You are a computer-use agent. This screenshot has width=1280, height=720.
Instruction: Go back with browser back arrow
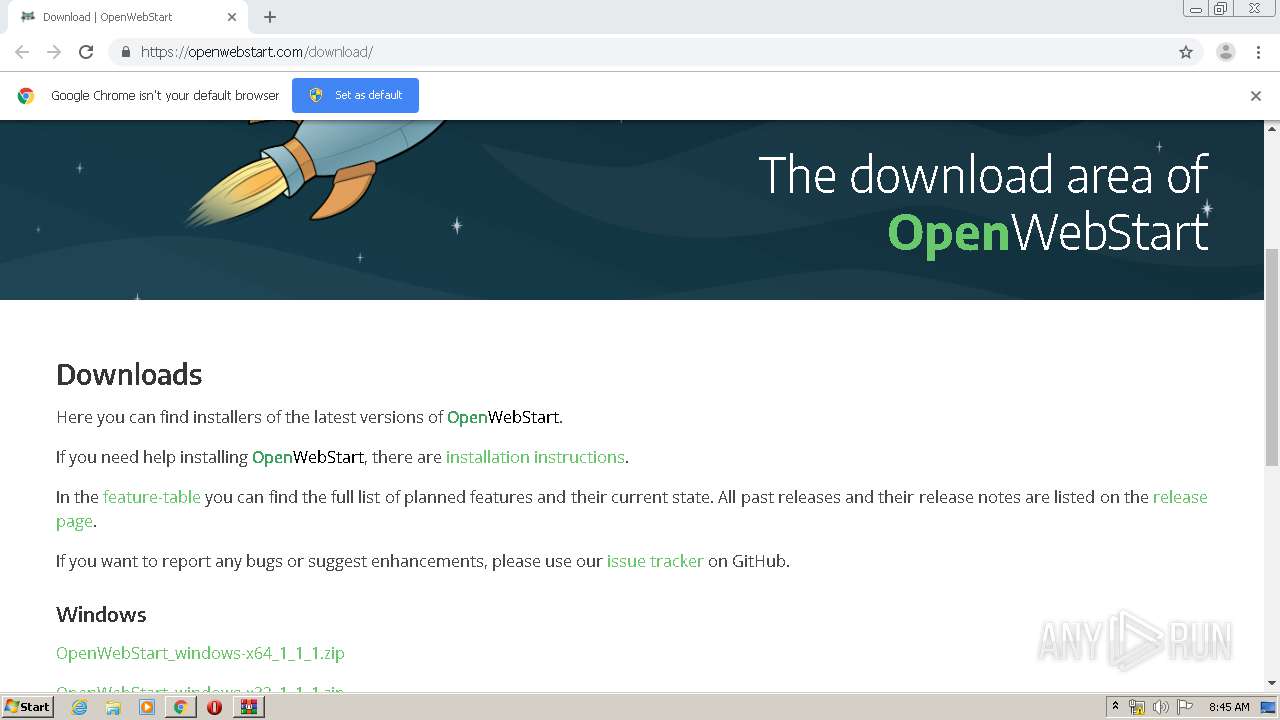coord(22,52)
